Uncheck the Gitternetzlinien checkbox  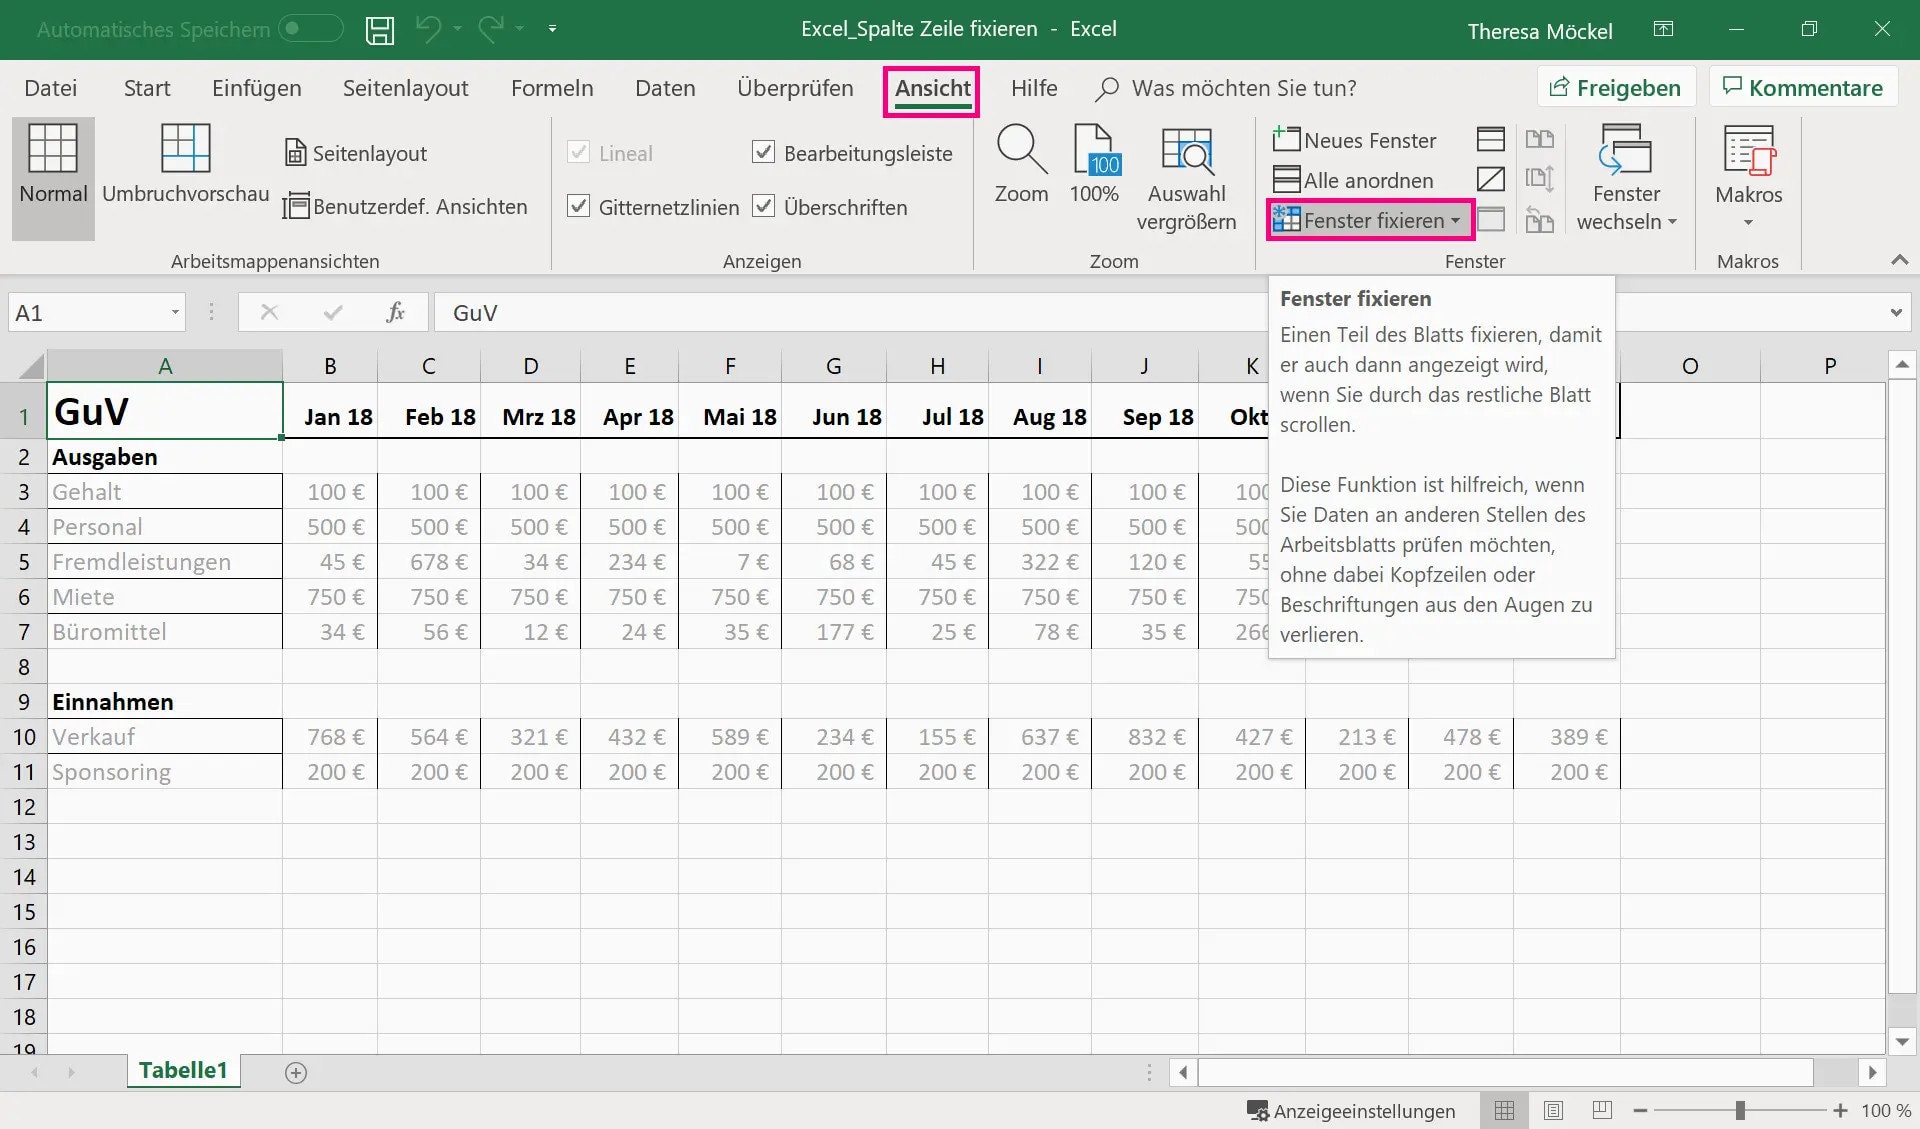tap(578, 206)
